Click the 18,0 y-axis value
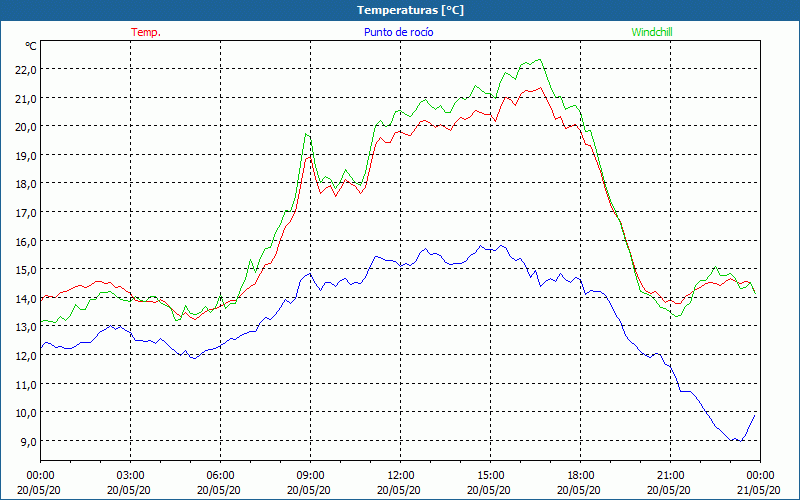The image size is (800, 500). 26,184
